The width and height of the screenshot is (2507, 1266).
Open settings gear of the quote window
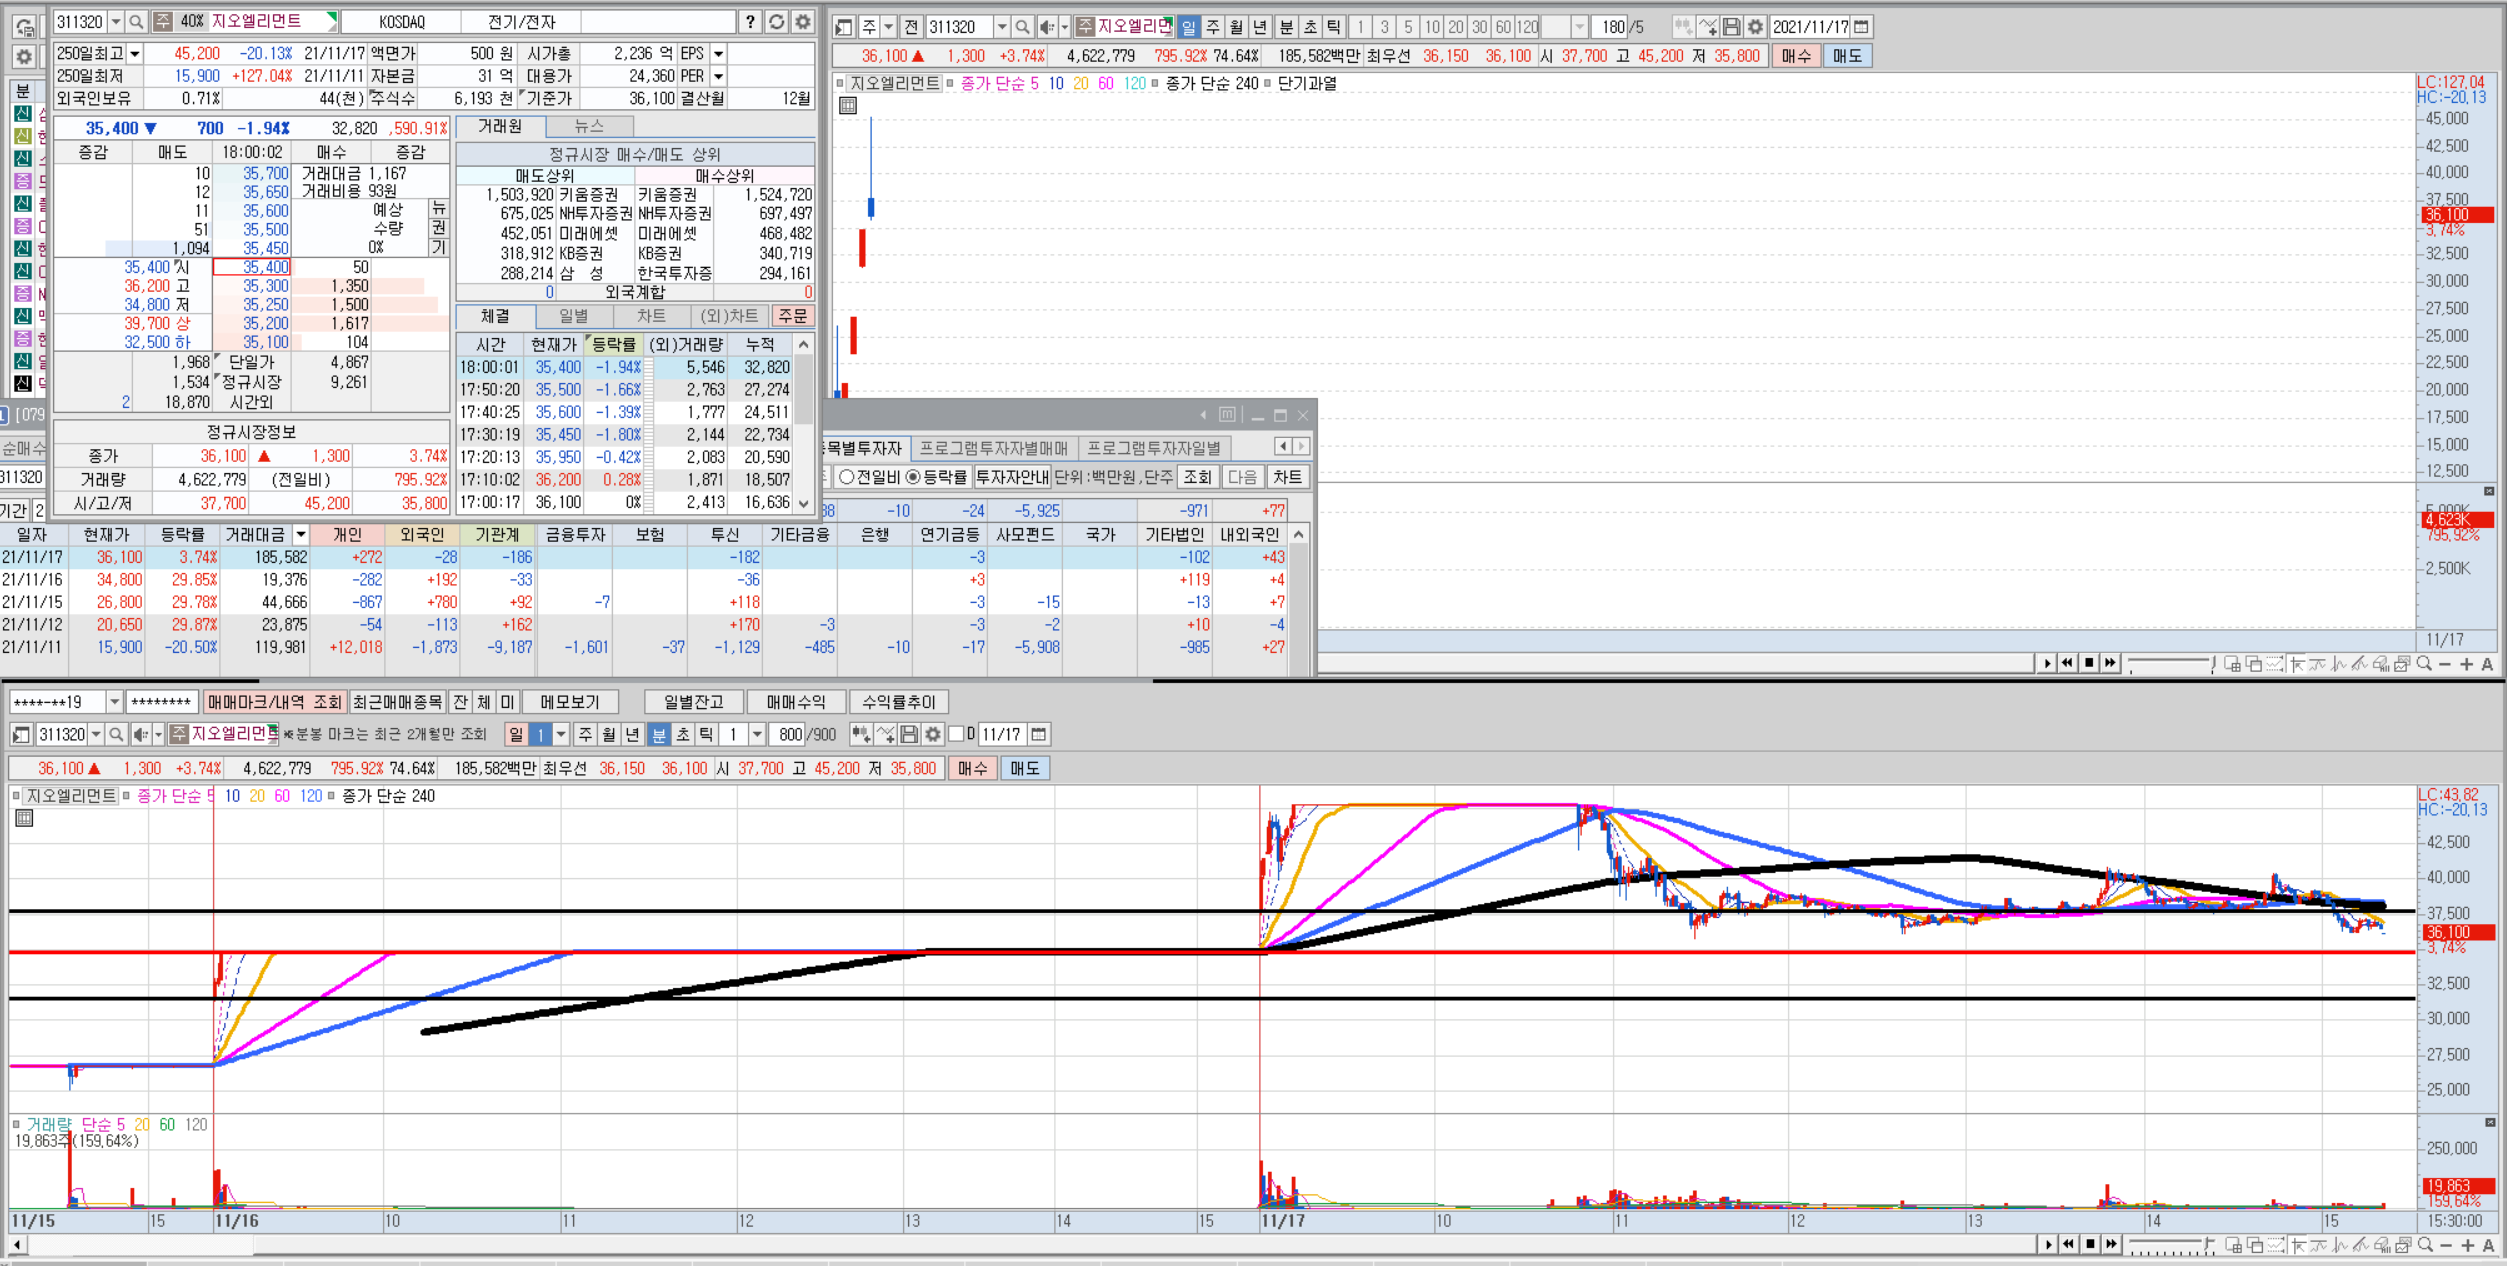[x=803, y=21]
